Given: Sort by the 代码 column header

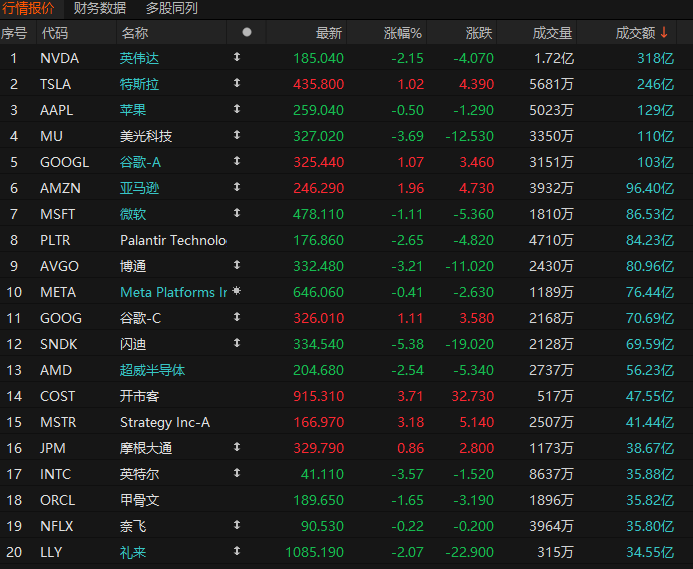Looking at the screenshot, I should 55,33.
